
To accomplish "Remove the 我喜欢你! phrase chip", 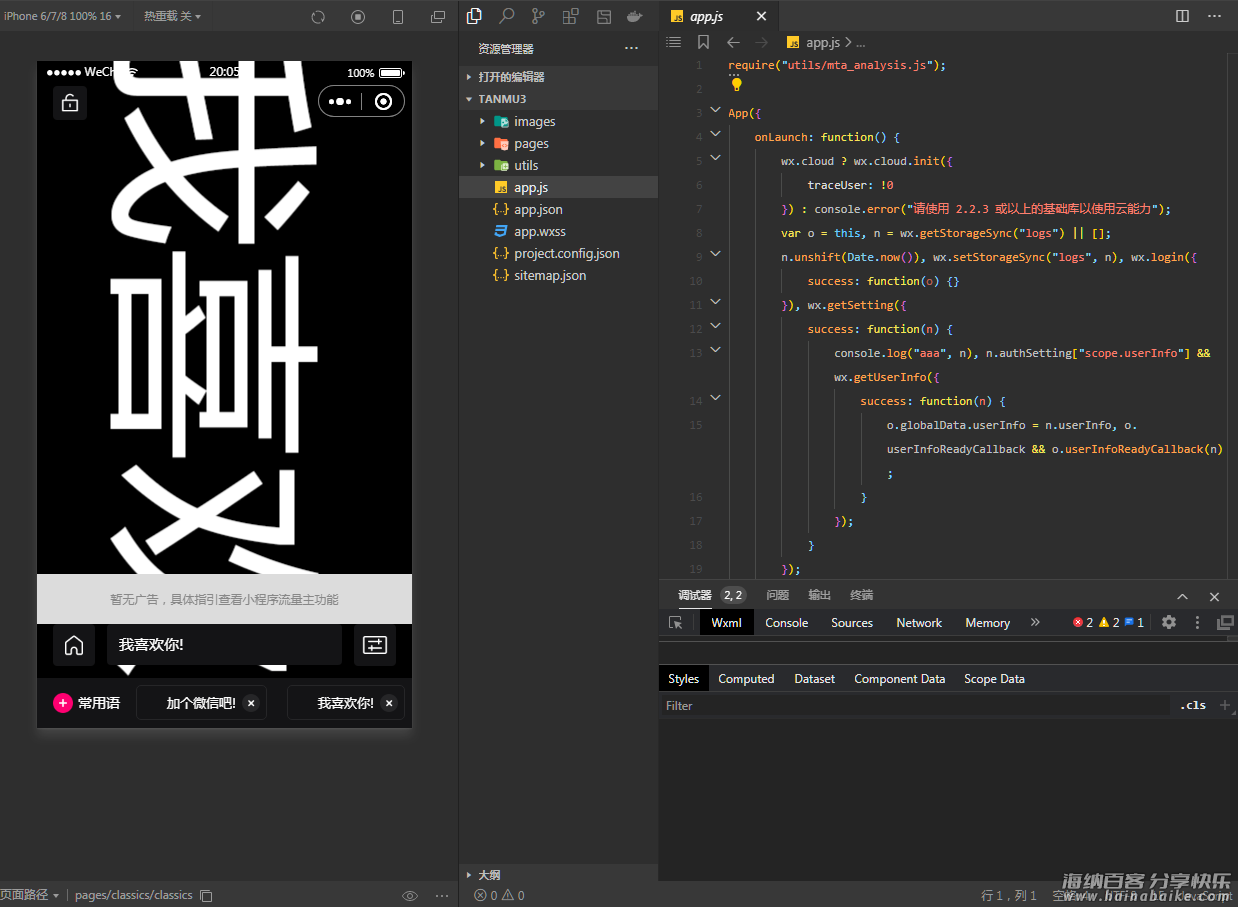I will tap(389, 703).
